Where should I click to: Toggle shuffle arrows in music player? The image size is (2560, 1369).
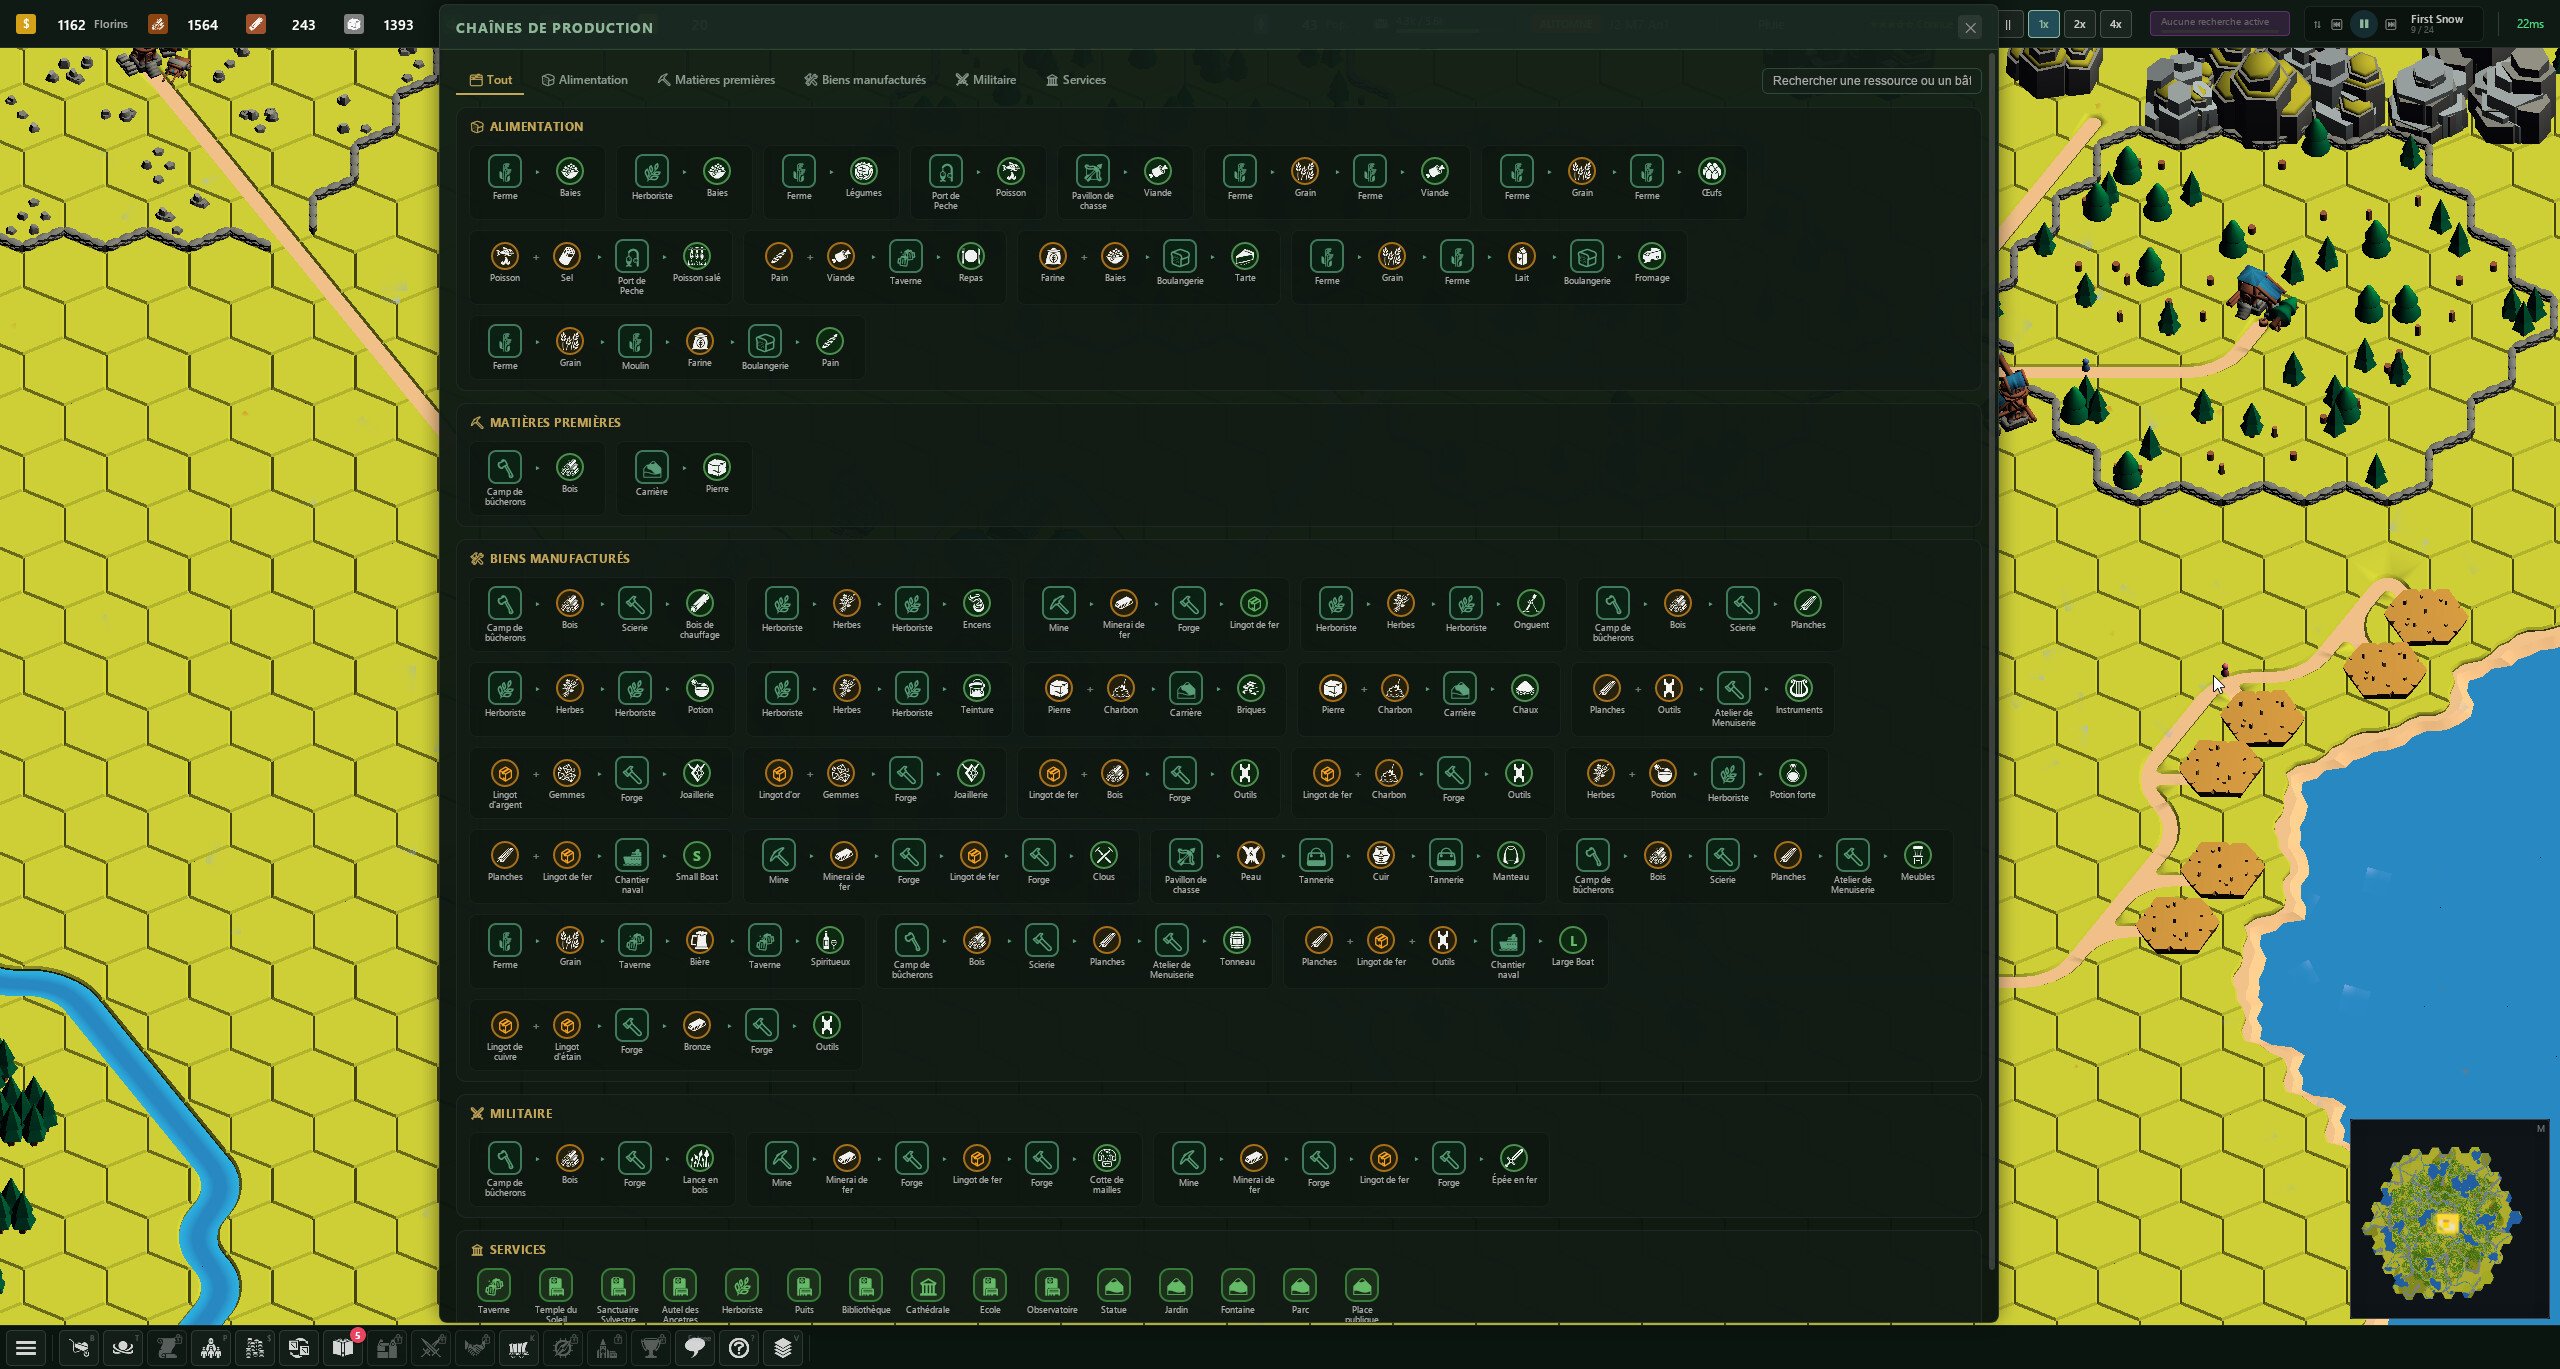pyautogui.click(x=2316, y=24)
